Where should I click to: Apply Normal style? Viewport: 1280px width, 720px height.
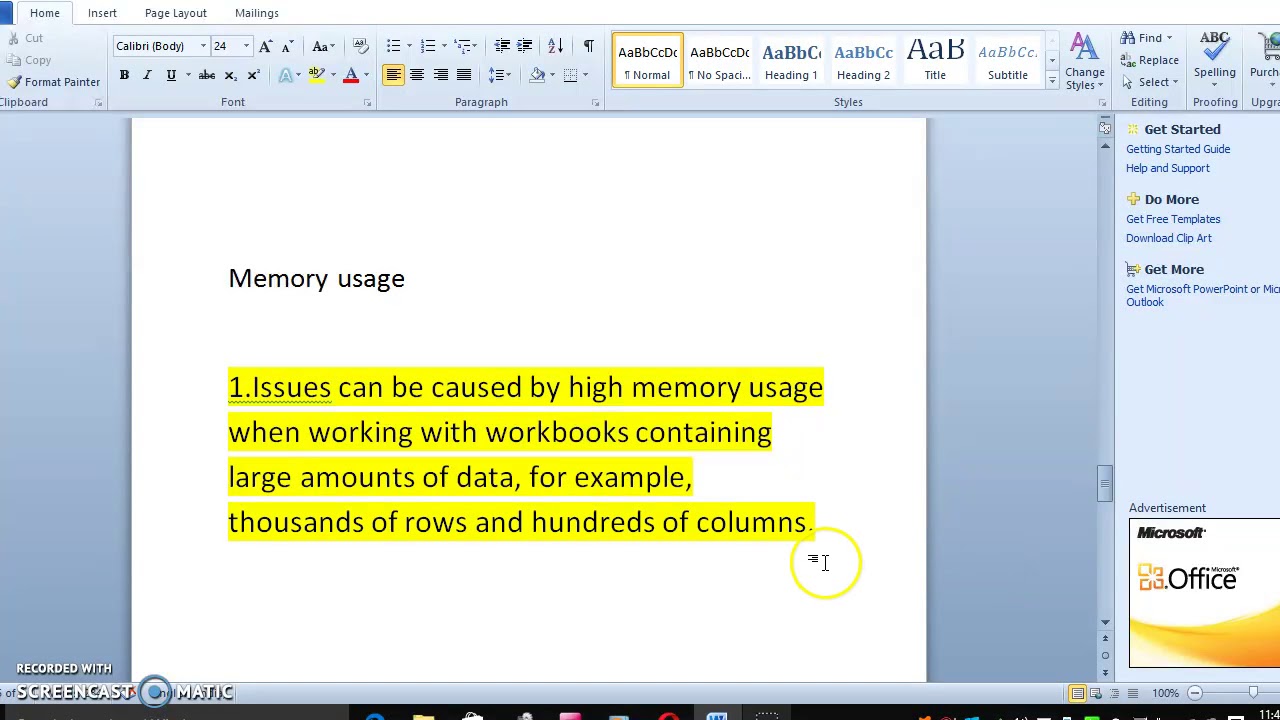(648, 60)
